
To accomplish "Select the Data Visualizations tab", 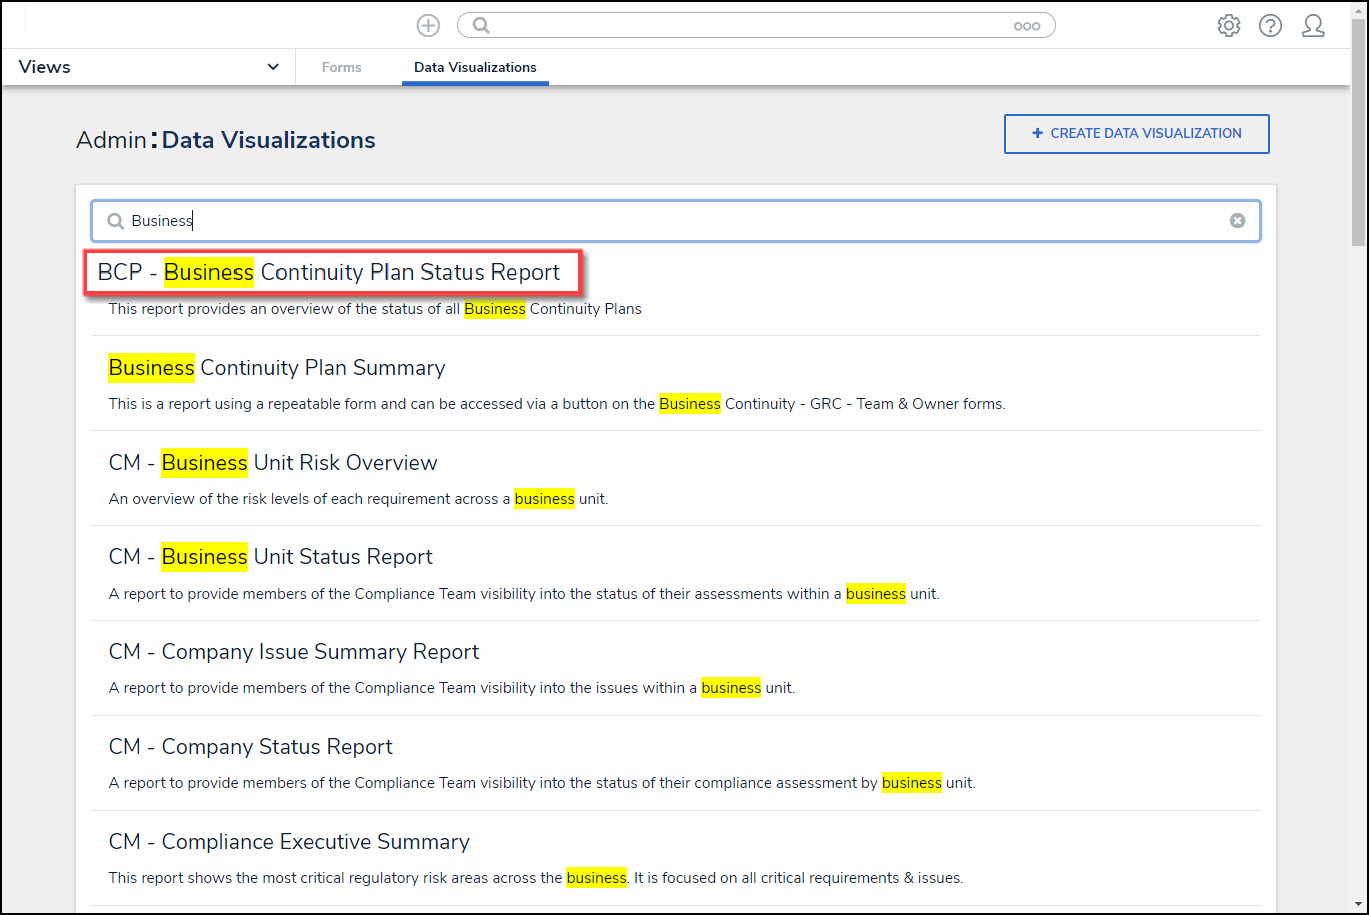I will (x=475, y=67).
